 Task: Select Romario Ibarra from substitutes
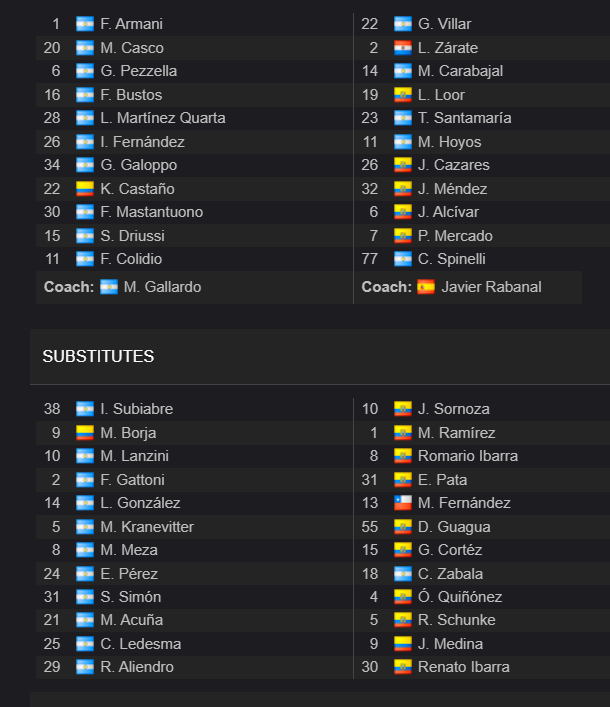[468, 456]
